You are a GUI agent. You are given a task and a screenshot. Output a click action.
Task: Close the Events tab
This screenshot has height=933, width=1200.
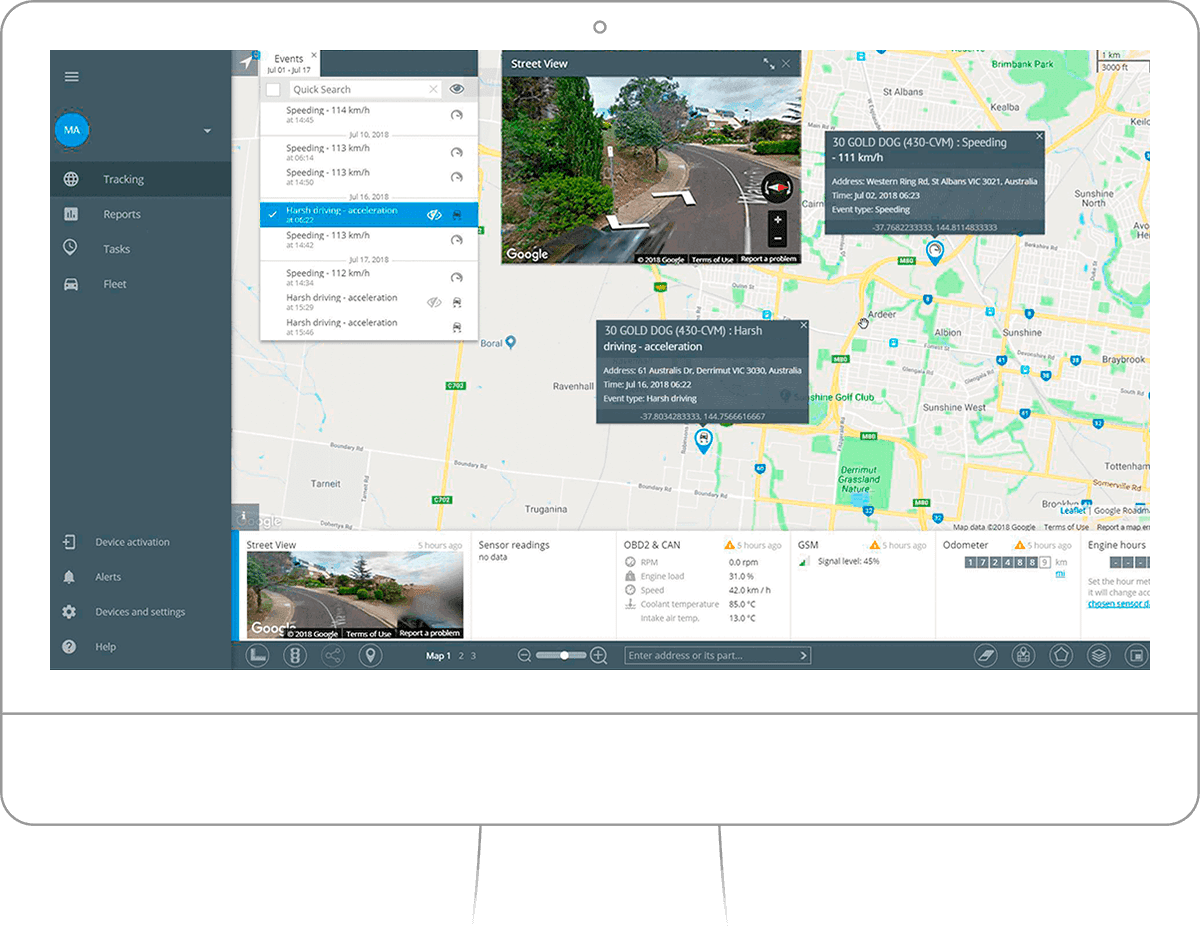click(x=314, y=56)
